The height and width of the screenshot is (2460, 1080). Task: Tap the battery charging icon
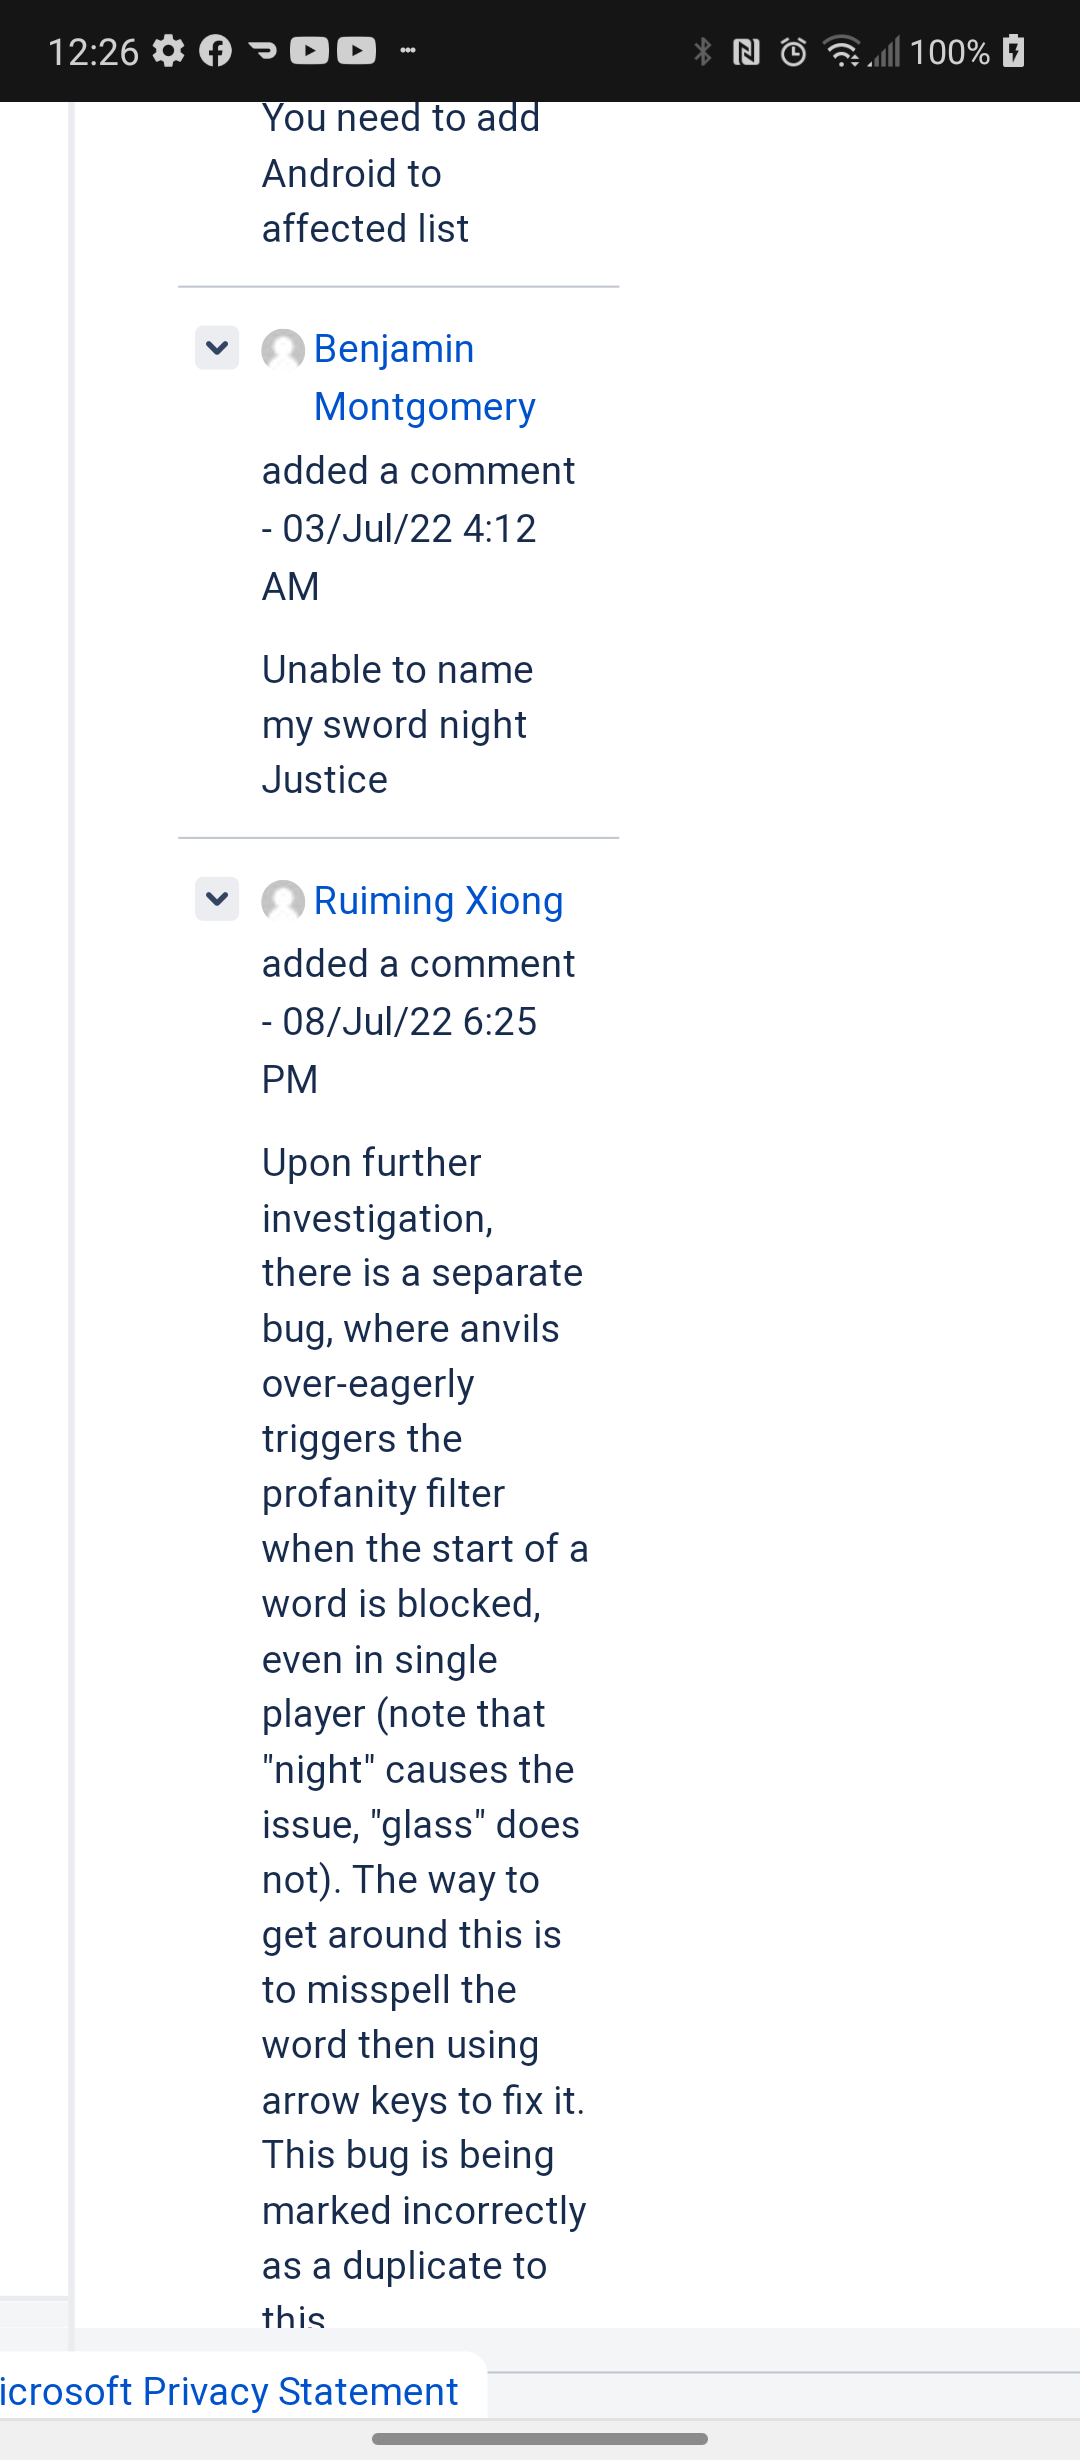point(1014,51)
